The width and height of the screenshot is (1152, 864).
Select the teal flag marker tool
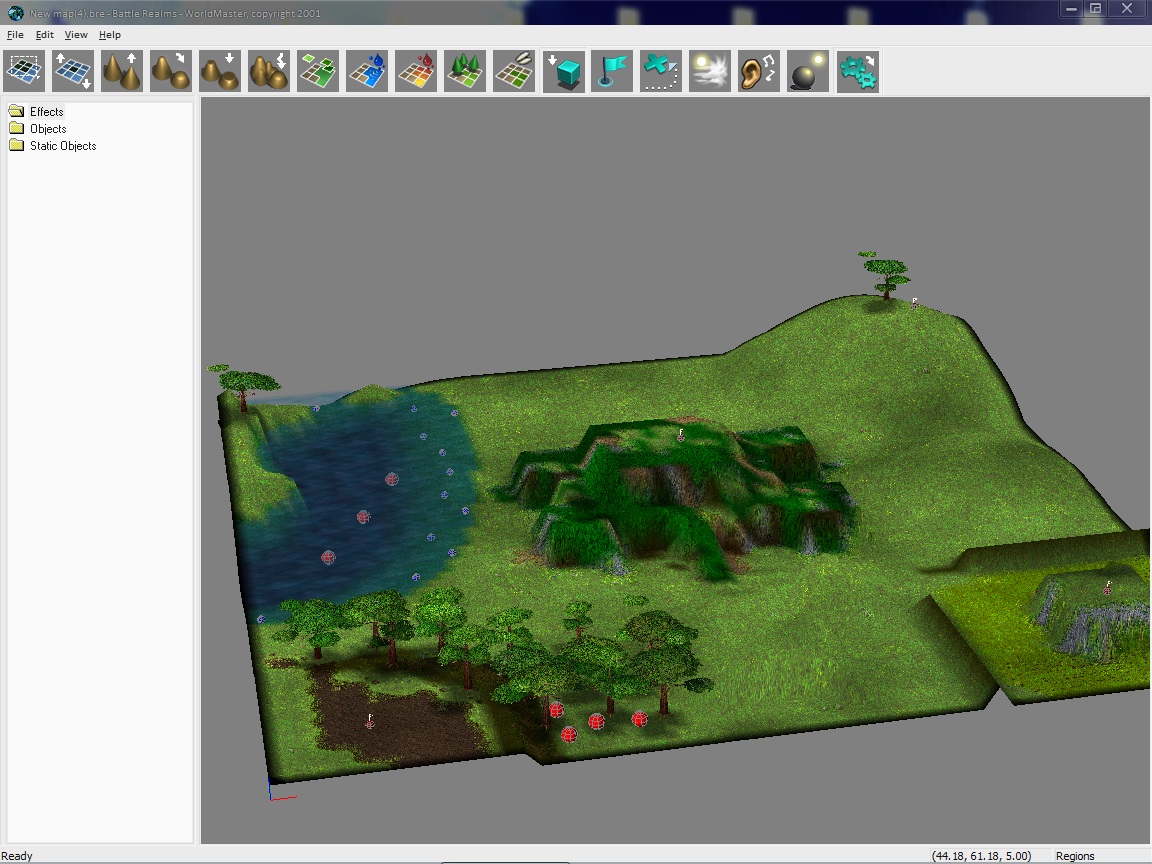[x=612, y=71]
